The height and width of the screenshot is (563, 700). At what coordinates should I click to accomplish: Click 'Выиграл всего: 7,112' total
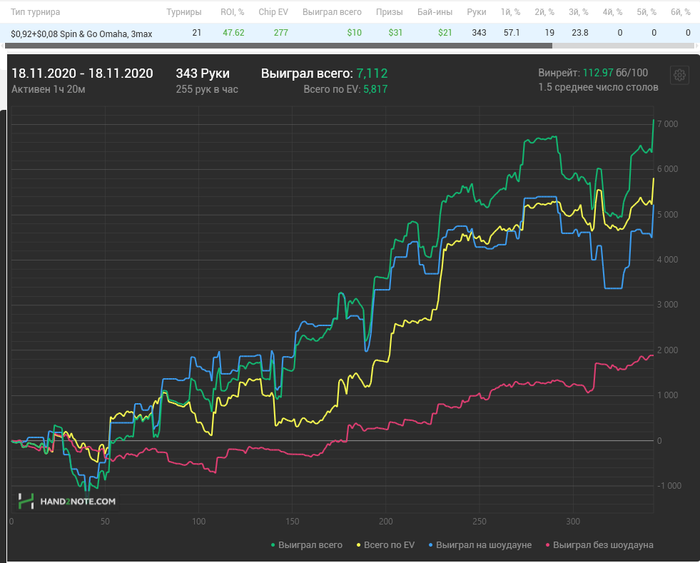pos(324,74)
